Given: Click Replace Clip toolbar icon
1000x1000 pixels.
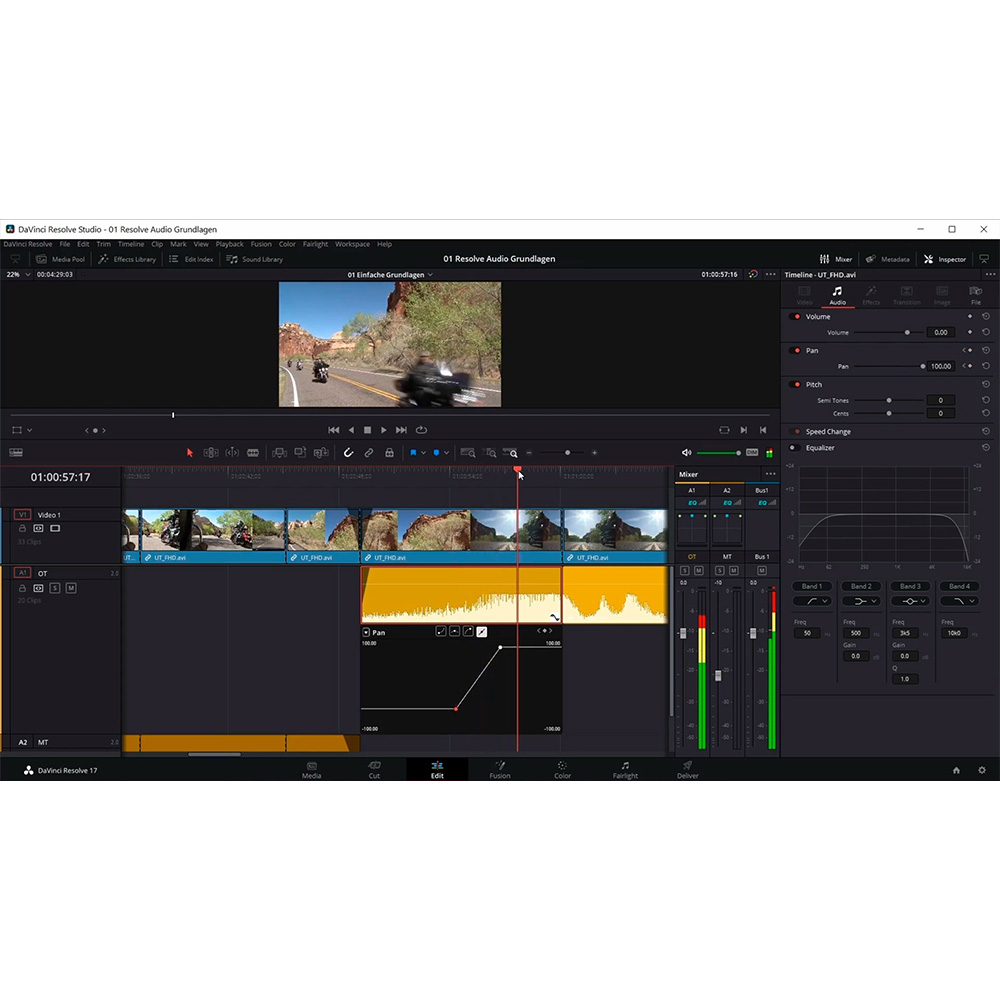Looking at the screenshot, I should [x=321, y=453].
